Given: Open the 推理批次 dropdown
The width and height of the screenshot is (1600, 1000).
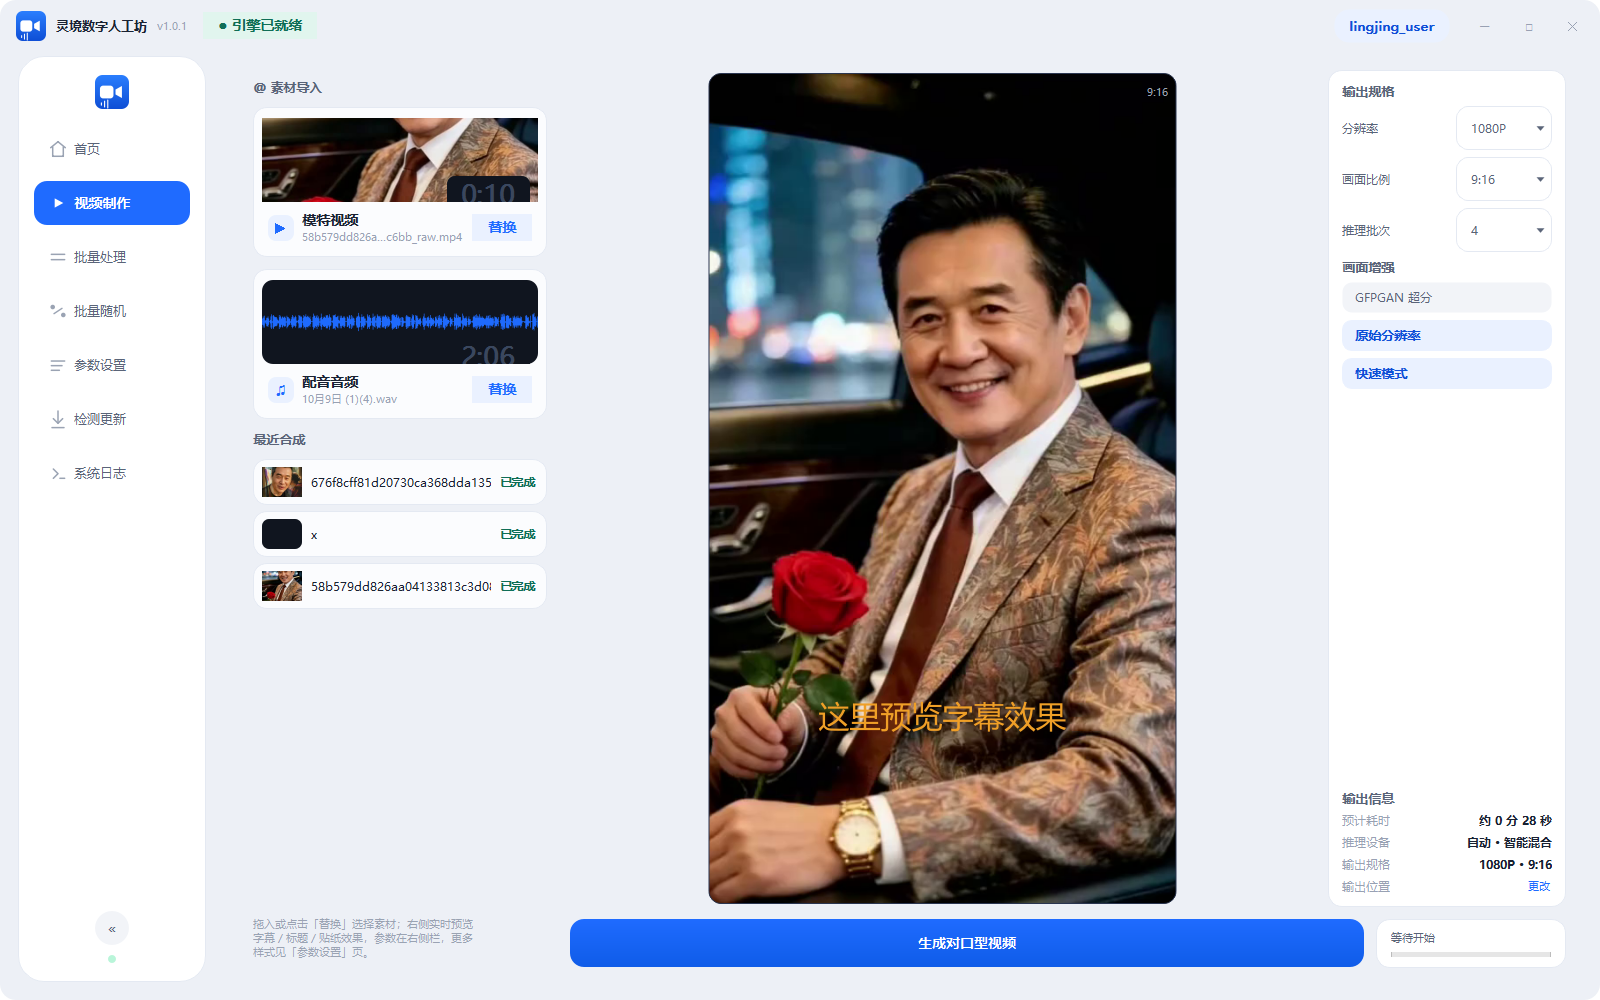Looking at the screenshot, I should (x=1504, y=230).
